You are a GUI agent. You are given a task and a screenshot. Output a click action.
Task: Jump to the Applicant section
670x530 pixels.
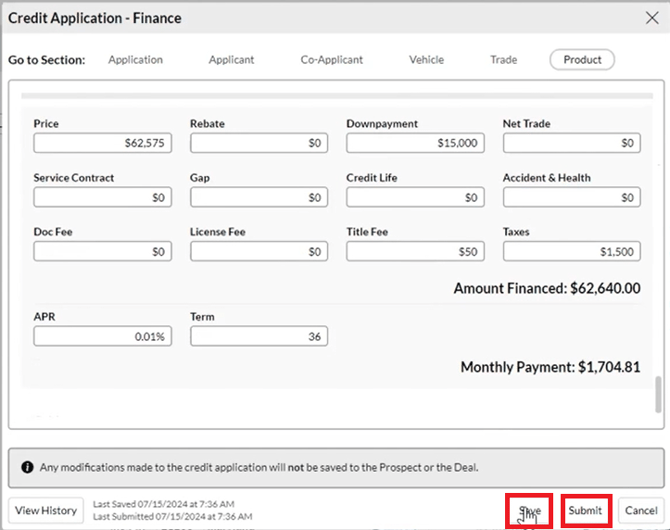tap(232, 60)
